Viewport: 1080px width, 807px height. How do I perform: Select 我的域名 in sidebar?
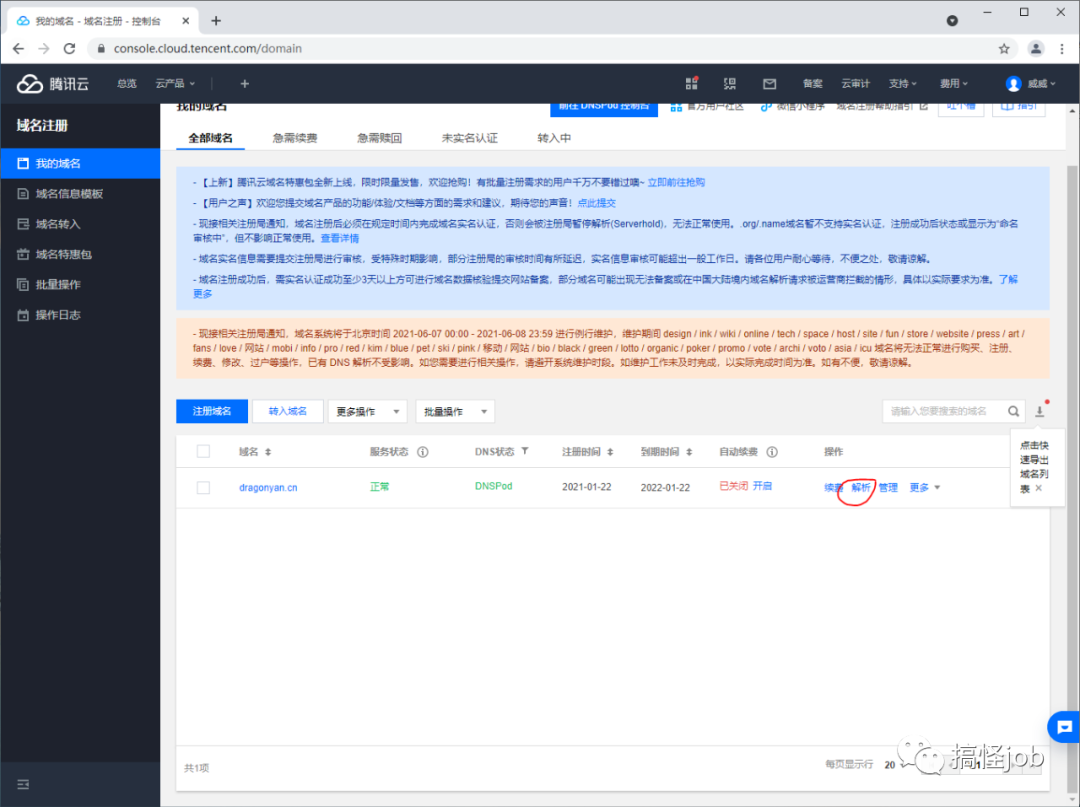[81, 163]
